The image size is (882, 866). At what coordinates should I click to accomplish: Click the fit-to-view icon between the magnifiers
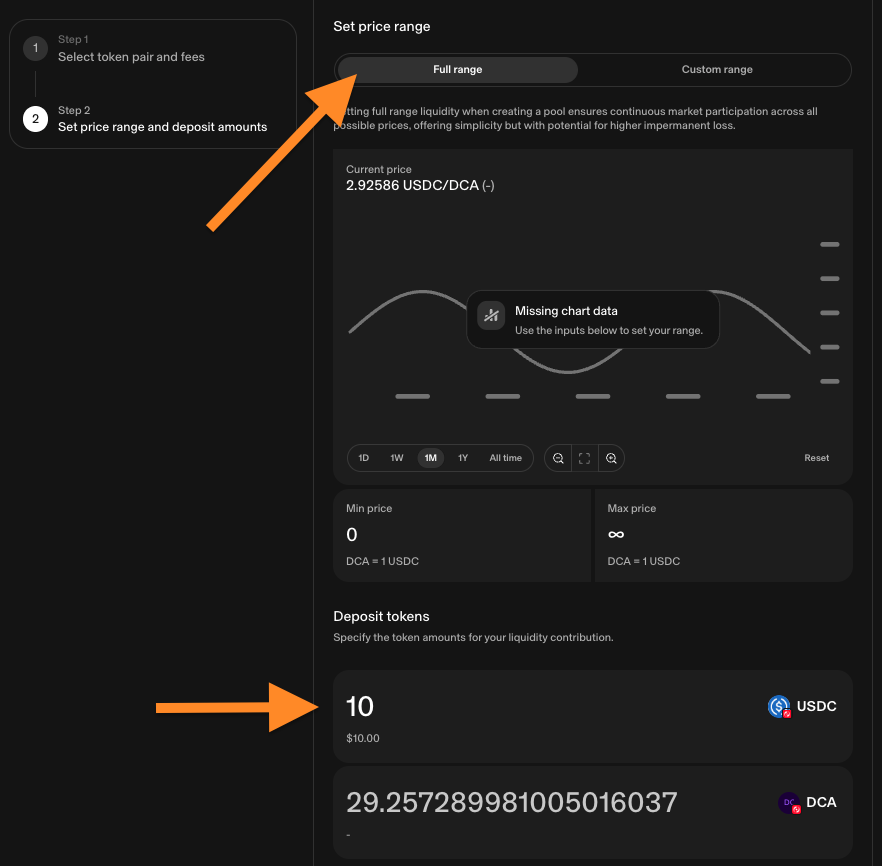tap(584, 458)
